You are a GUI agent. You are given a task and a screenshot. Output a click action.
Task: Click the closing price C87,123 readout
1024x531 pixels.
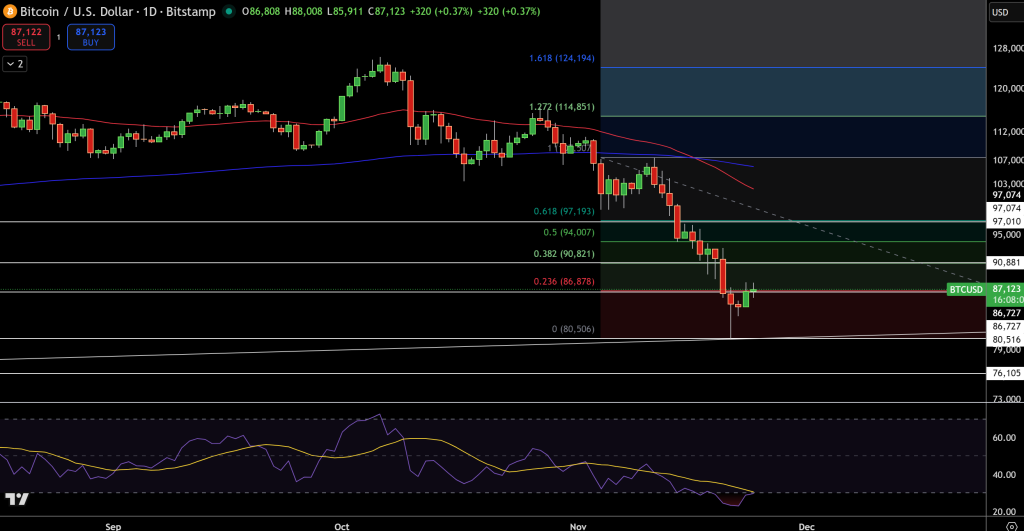click(x=386, y=11)
